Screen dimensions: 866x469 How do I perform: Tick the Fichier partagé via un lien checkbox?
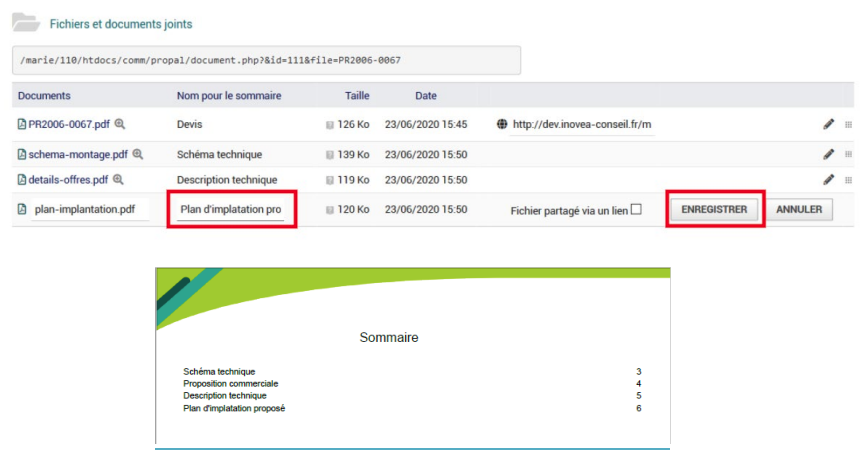coord(636,209)
